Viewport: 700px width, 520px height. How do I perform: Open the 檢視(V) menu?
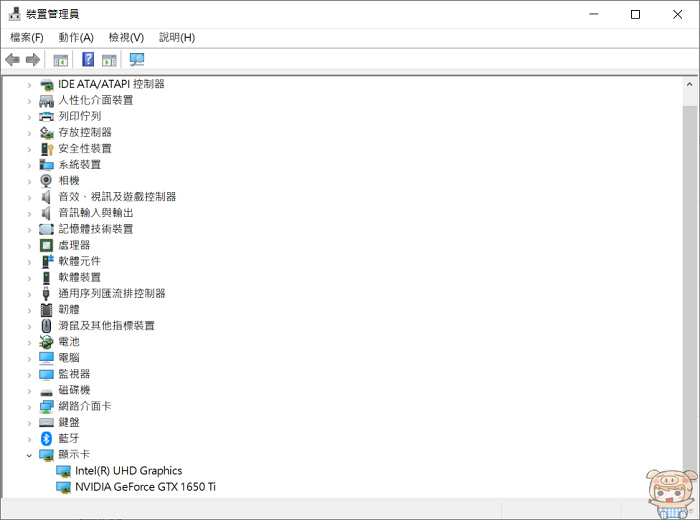coord(126,37)
